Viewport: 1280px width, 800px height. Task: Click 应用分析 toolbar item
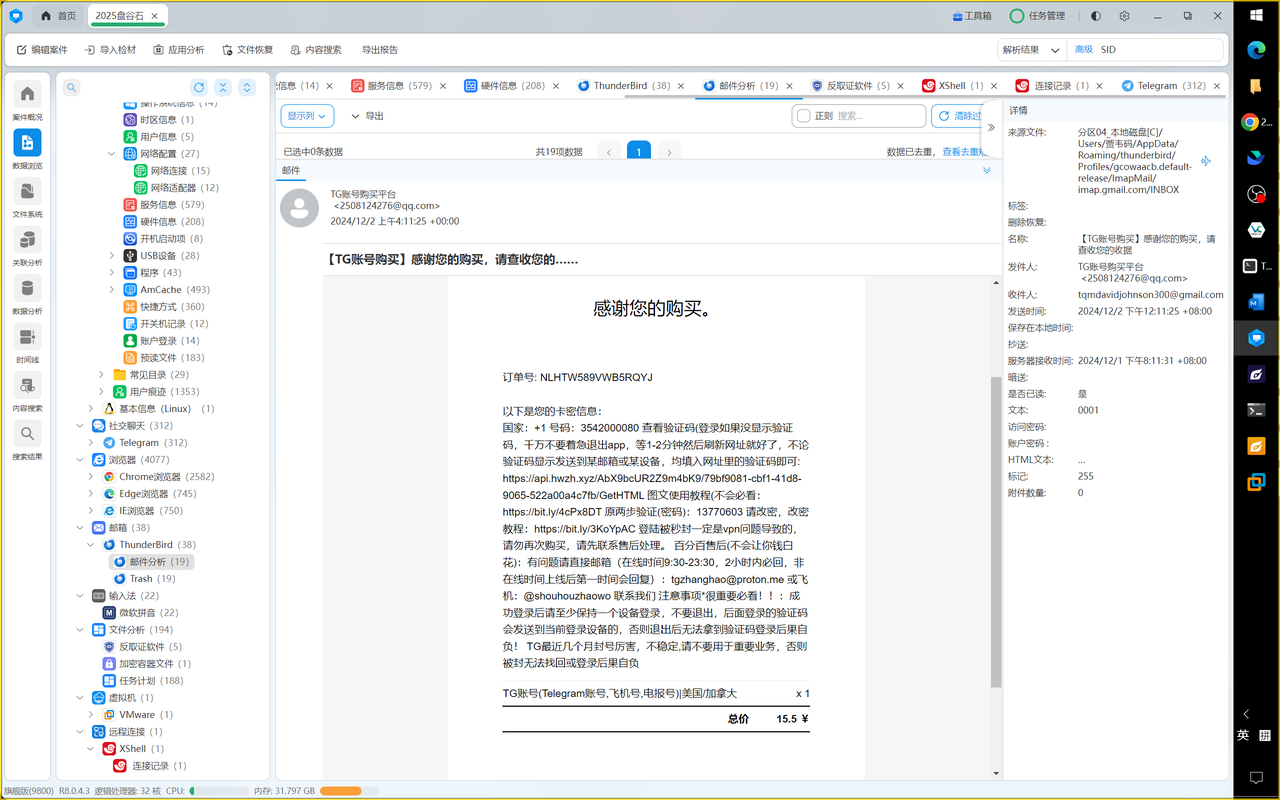[x=178, y=50]
